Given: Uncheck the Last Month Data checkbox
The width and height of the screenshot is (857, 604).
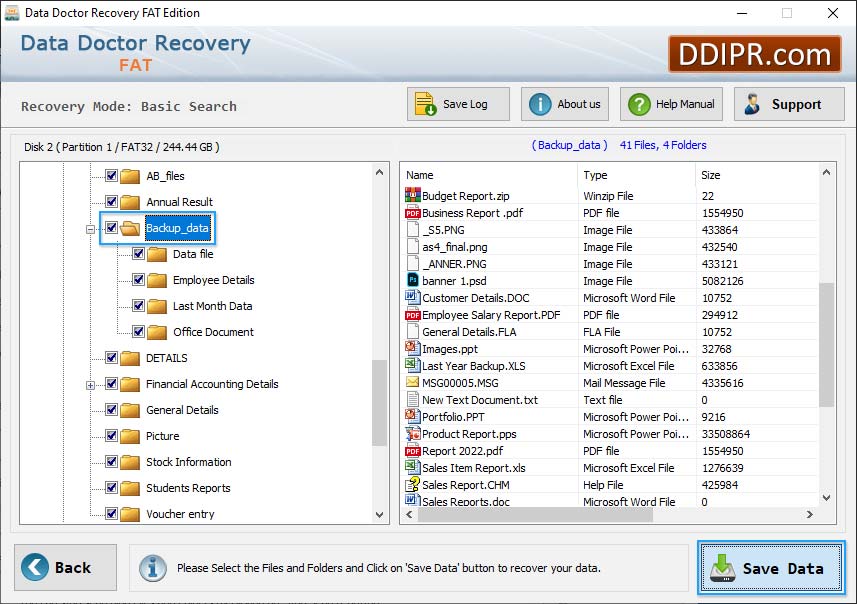Looking at the screenshot, I should point(138,306).
